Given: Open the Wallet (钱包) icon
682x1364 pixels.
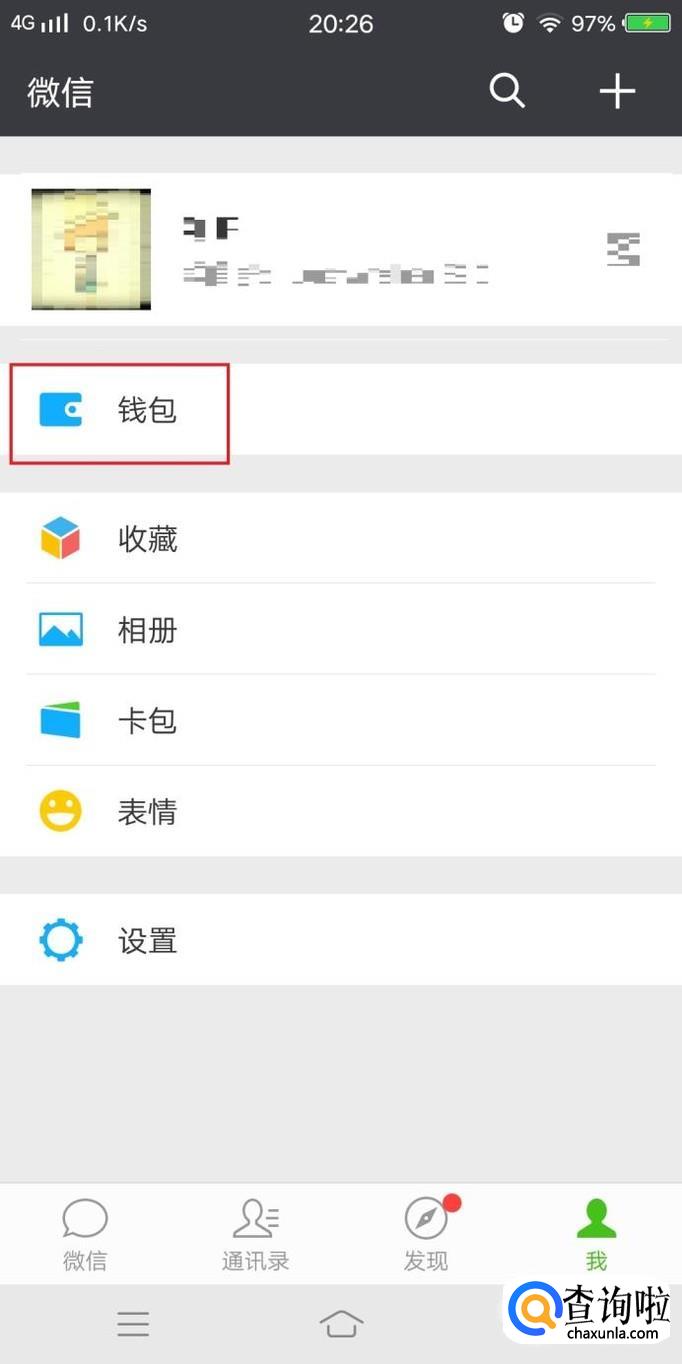Looking at the screenshot, I should (60, 410).
